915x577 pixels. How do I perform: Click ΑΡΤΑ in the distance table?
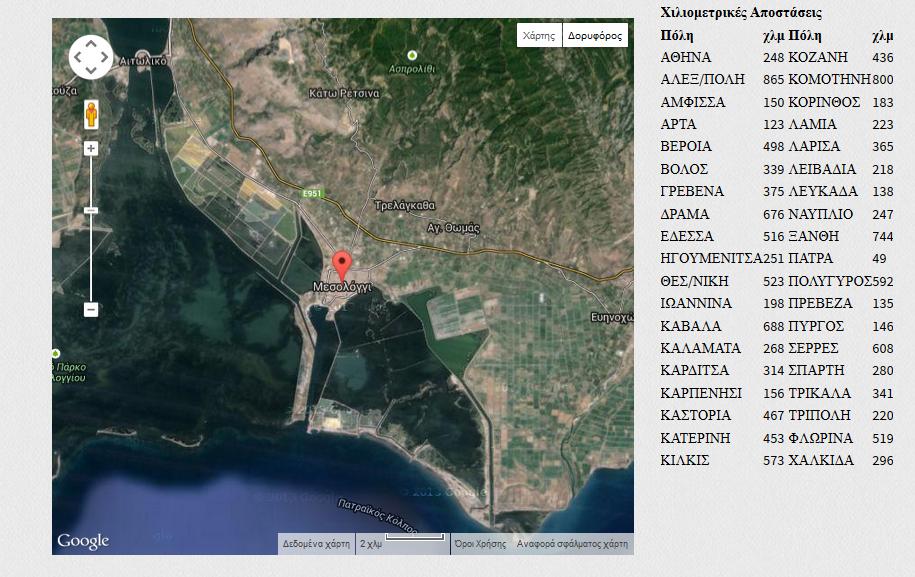click(x=678, y=124)
